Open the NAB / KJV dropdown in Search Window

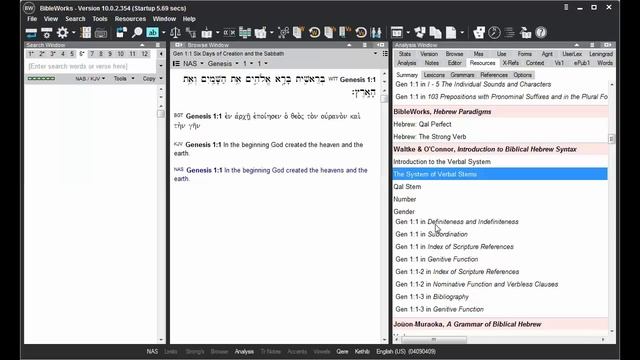[x=90, y=78]
